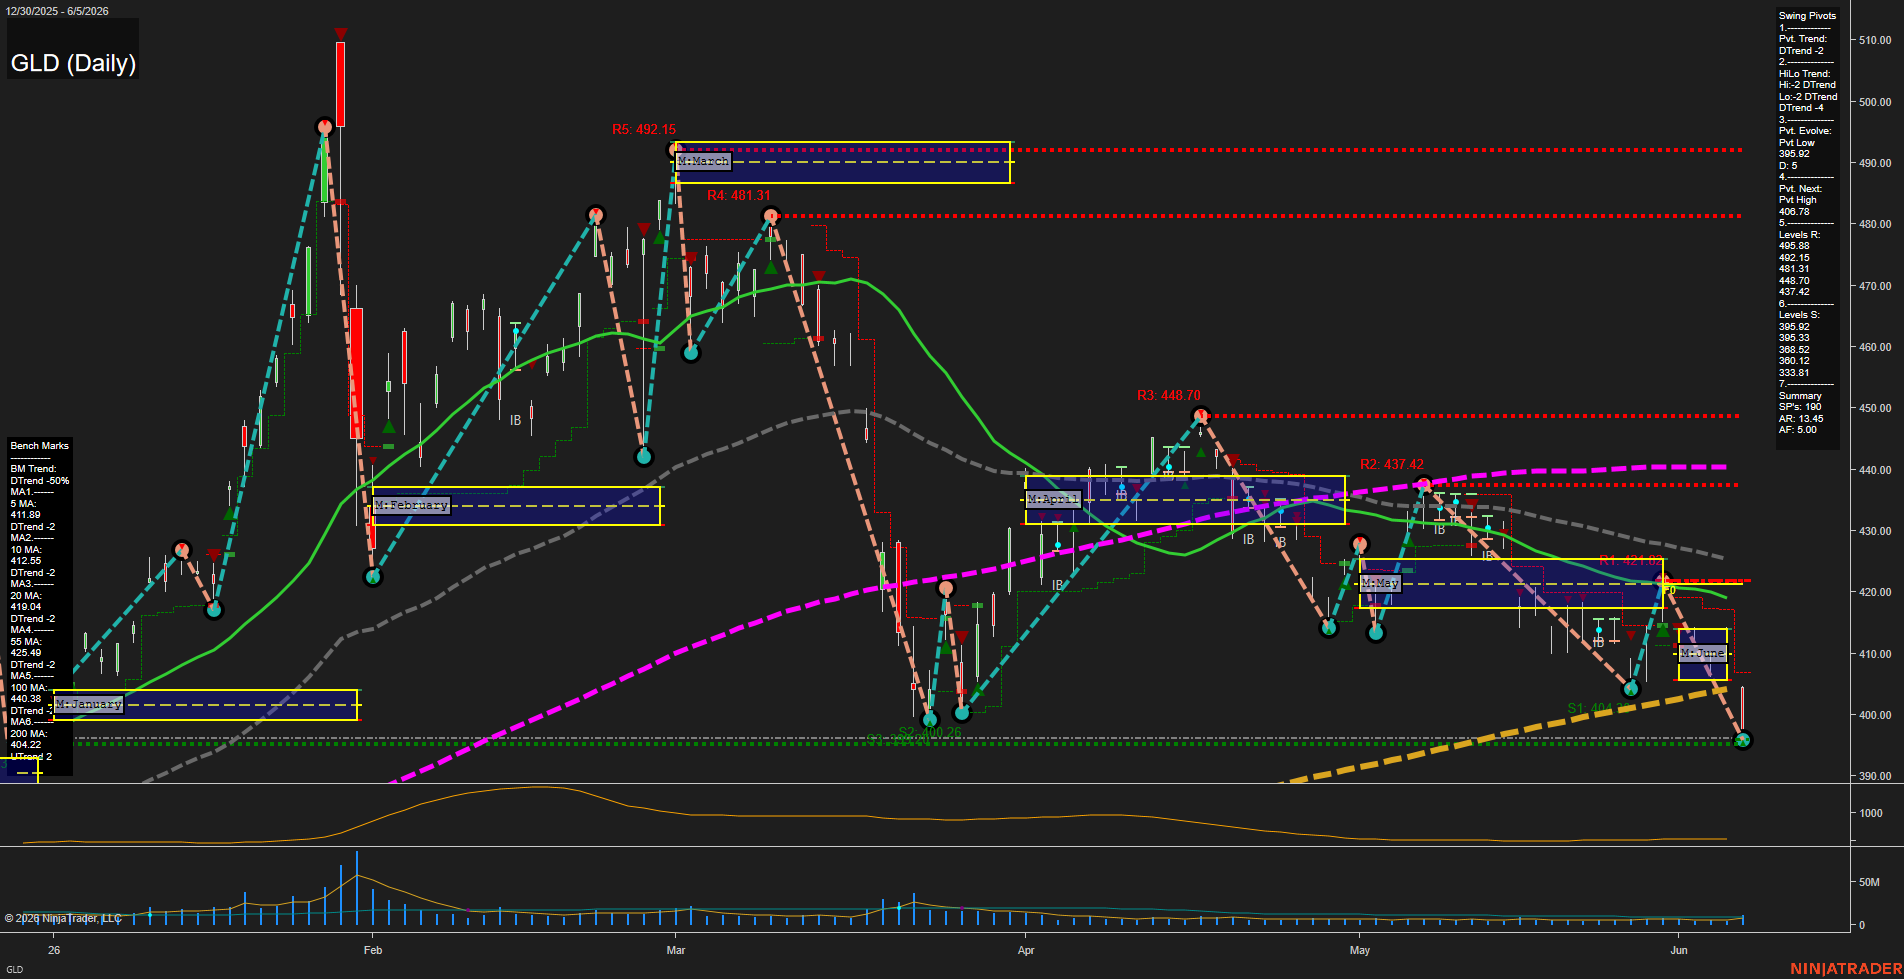This screenshot has width=1904, height=979.
Task: Click the 420.00 price axis label
Action: (1875, 592)
